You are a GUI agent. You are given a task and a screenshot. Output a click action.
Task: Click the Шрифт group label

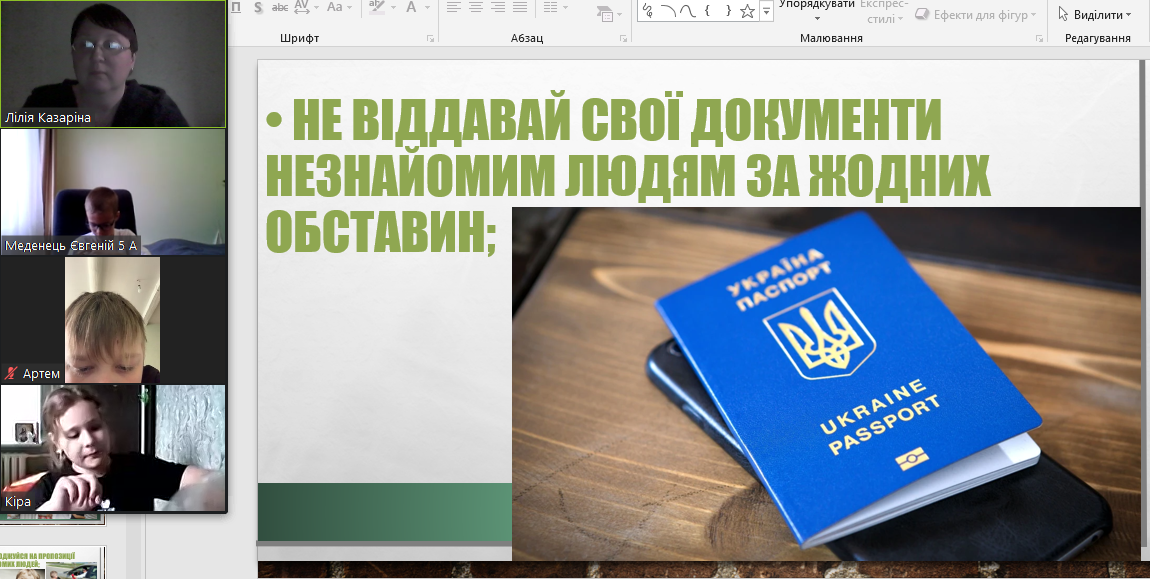point(299,38)
